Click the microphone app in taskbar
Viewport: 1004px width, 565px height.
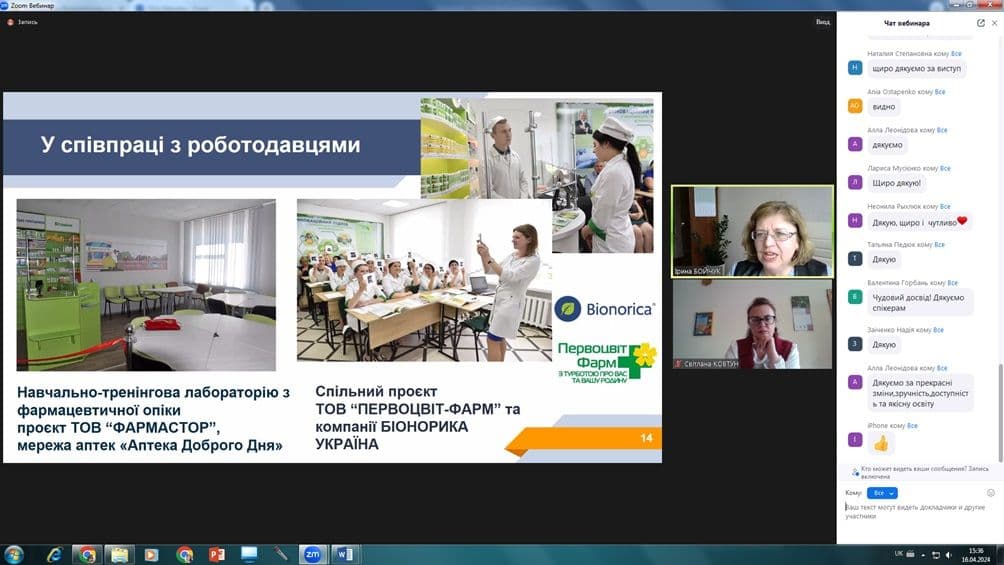(280, 554)
